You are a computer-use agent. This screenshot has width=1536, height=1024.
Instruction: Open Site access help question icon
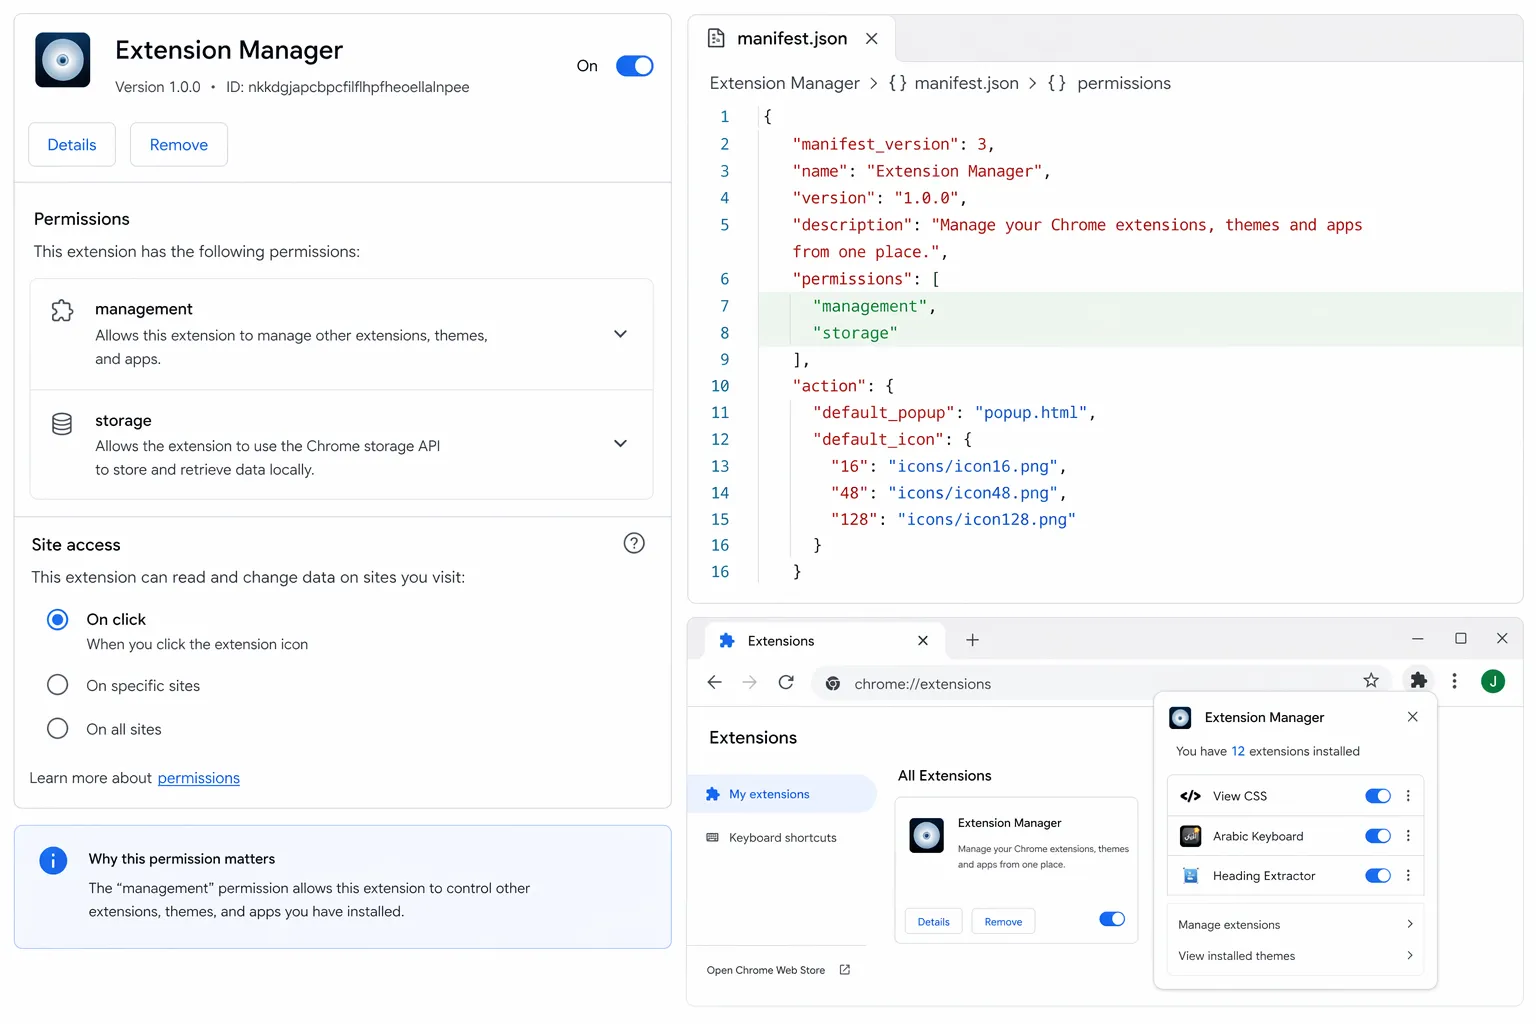(x=634, y=543)
